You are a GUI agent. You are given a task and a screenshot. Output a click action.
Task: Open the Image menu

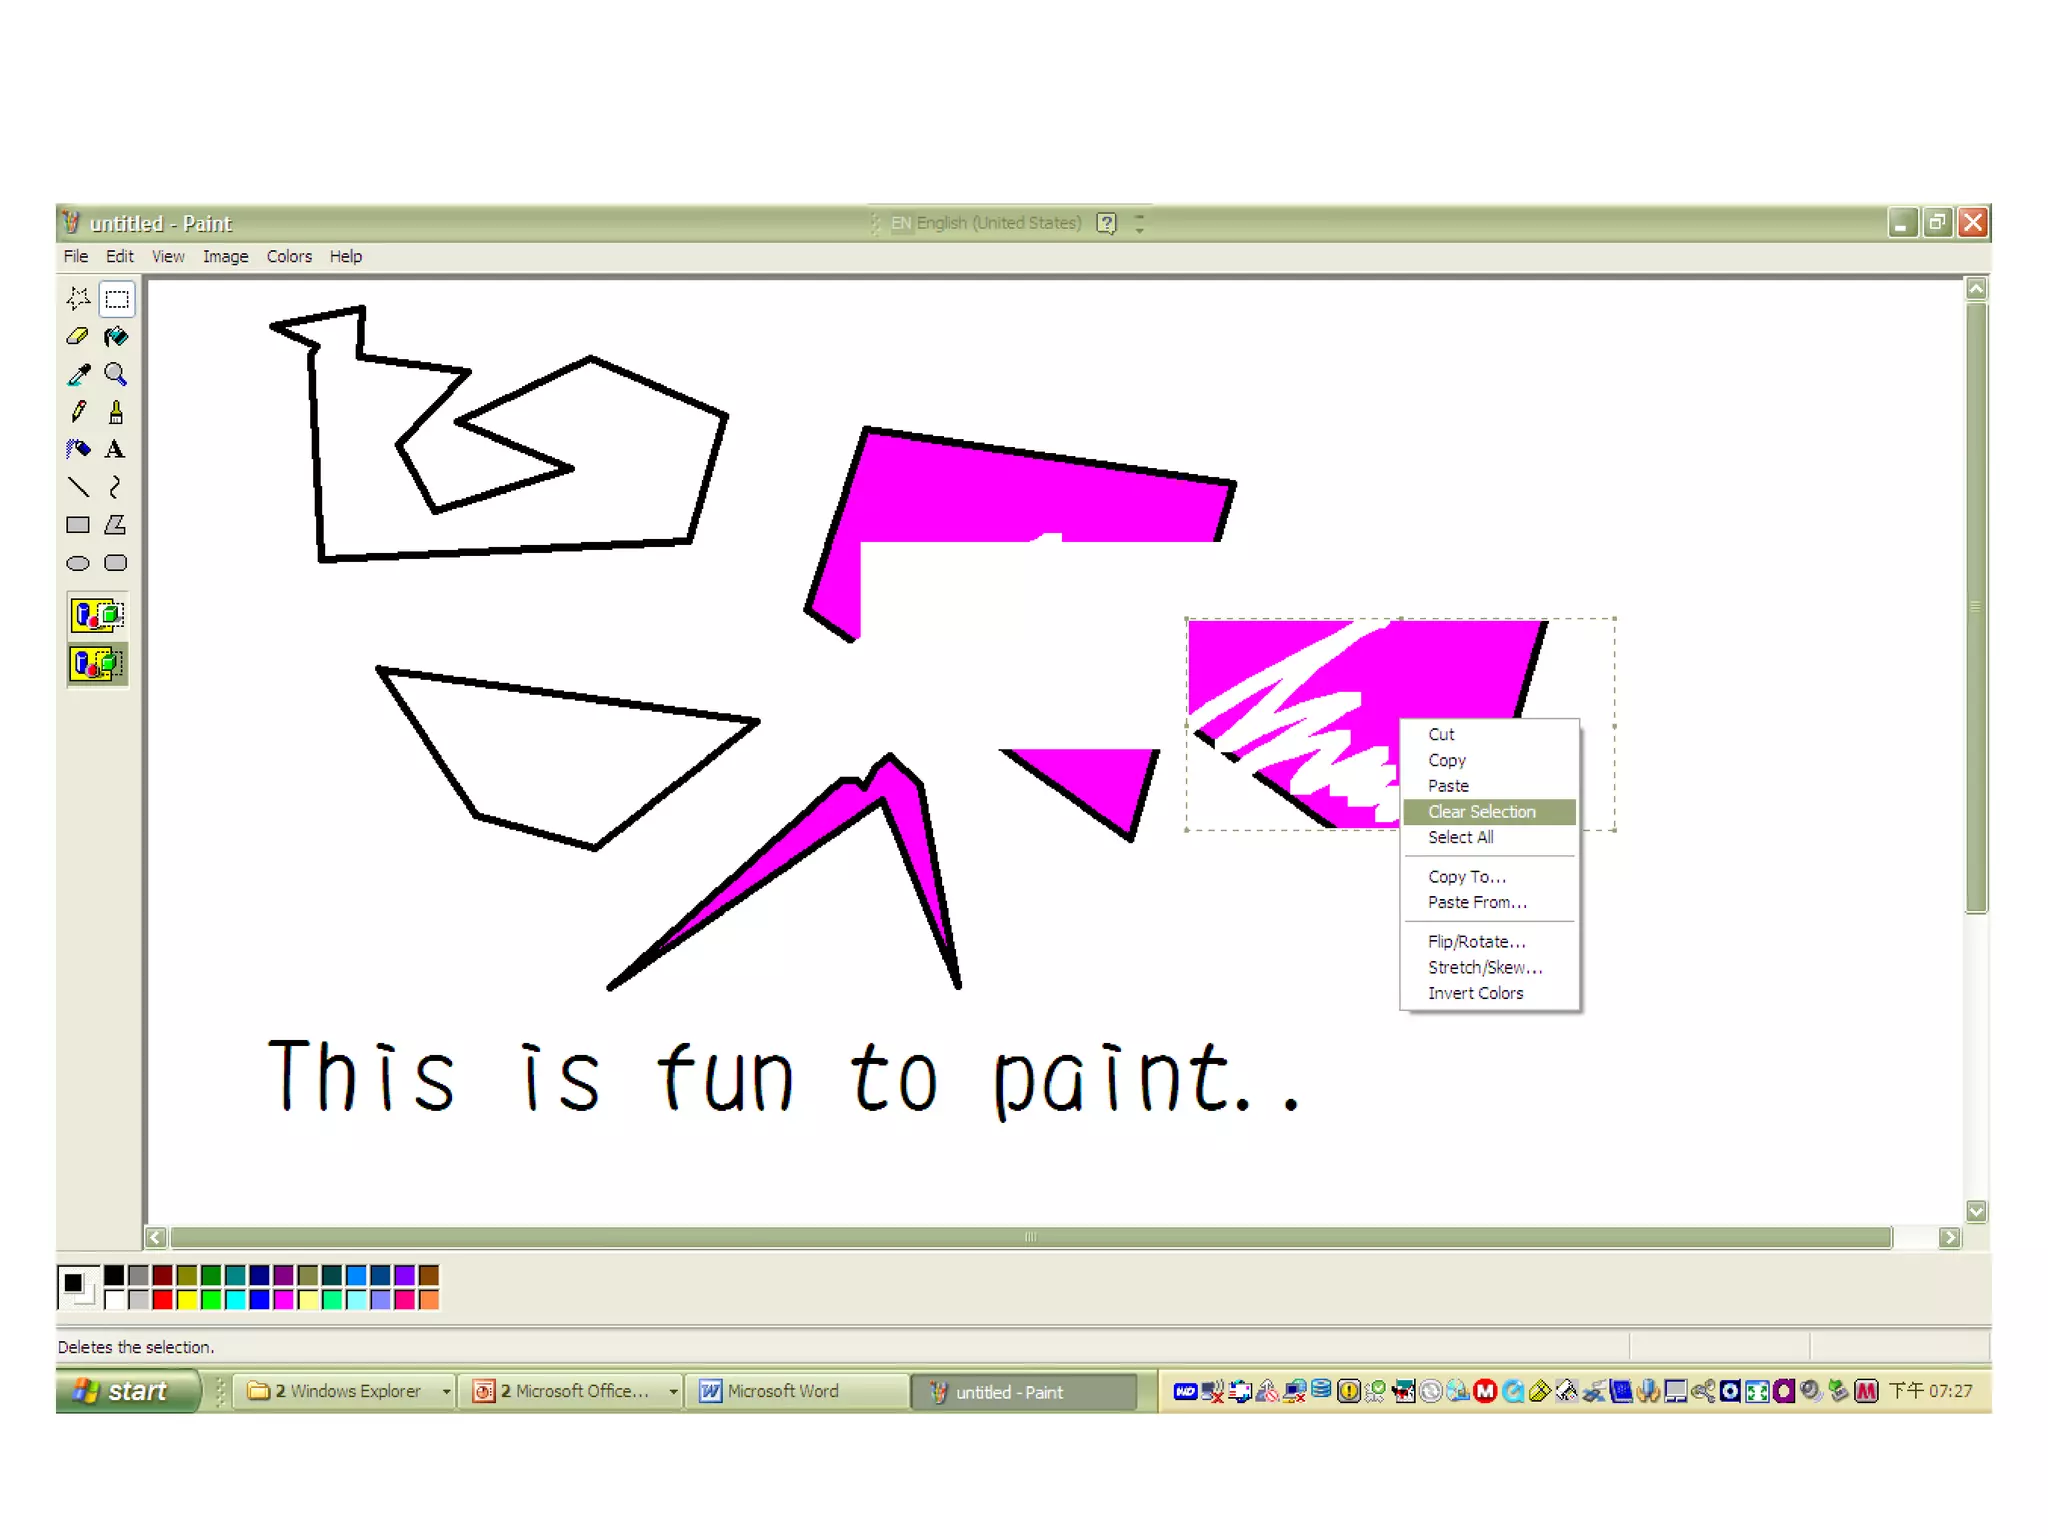(225, 256)
